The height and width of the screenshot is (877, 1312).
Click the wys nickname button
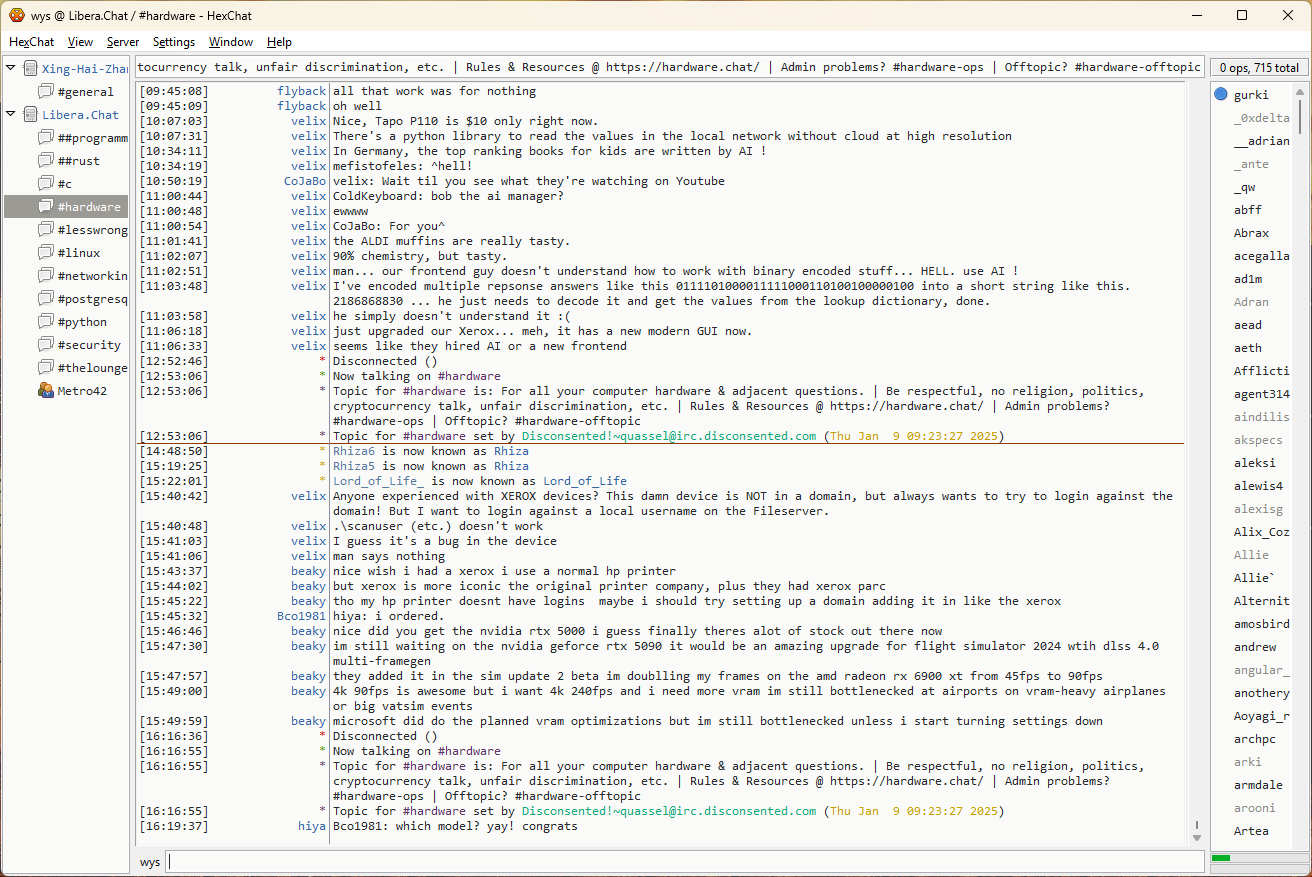tap(149, 862)
